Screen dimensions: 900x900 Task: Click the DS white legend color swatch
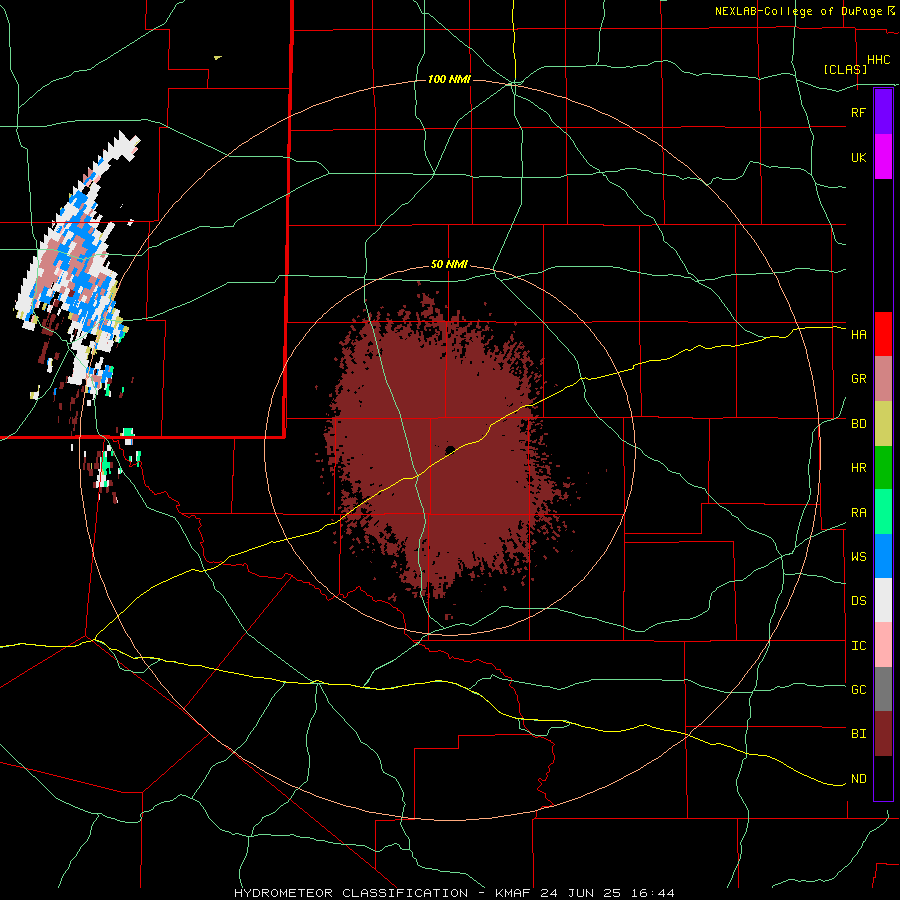(x=883, y=600)
